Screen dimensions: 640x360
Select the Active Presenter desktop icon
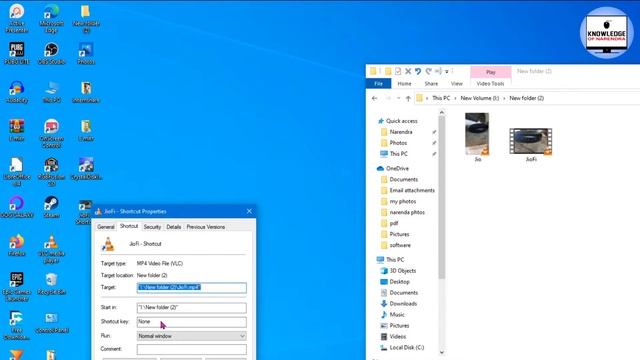click(x=16, y=18)
